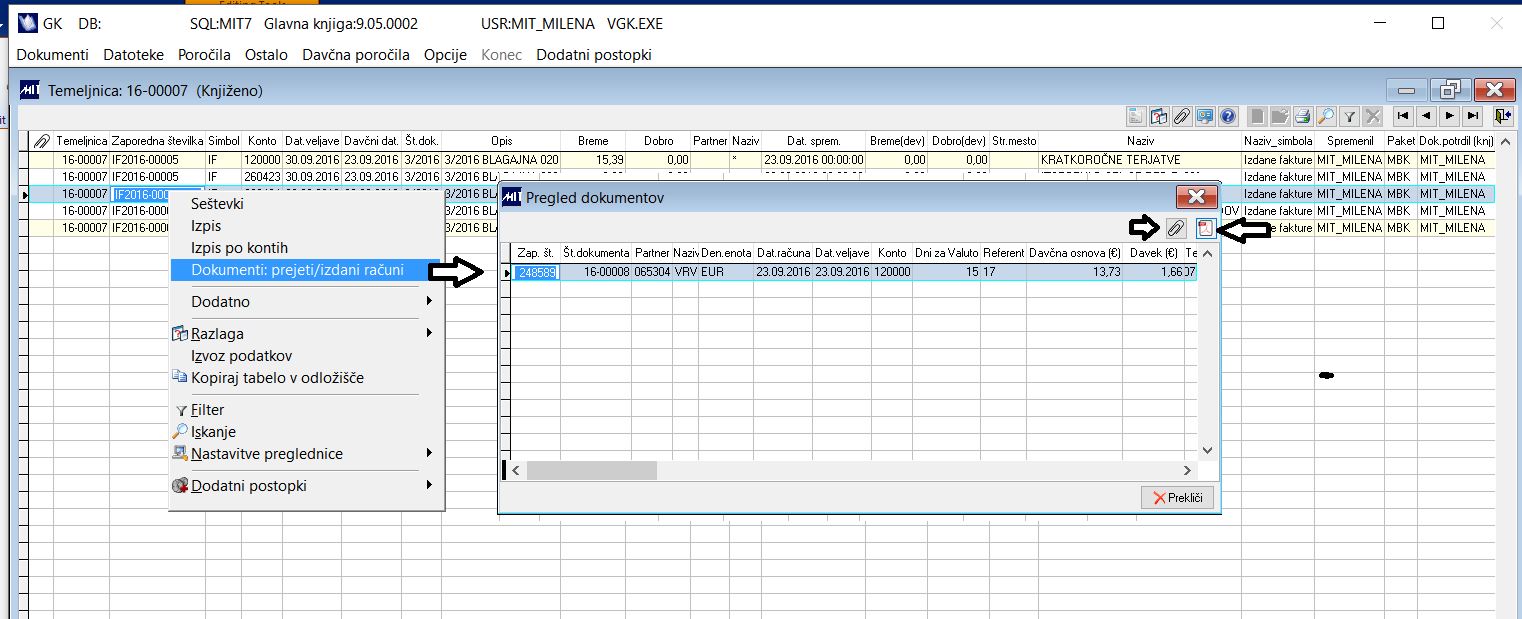Click paperclip icon in Pregled dokumentov dialog
The image size is (1522, 619).
pyautogui.click(x=1175, y=229)
